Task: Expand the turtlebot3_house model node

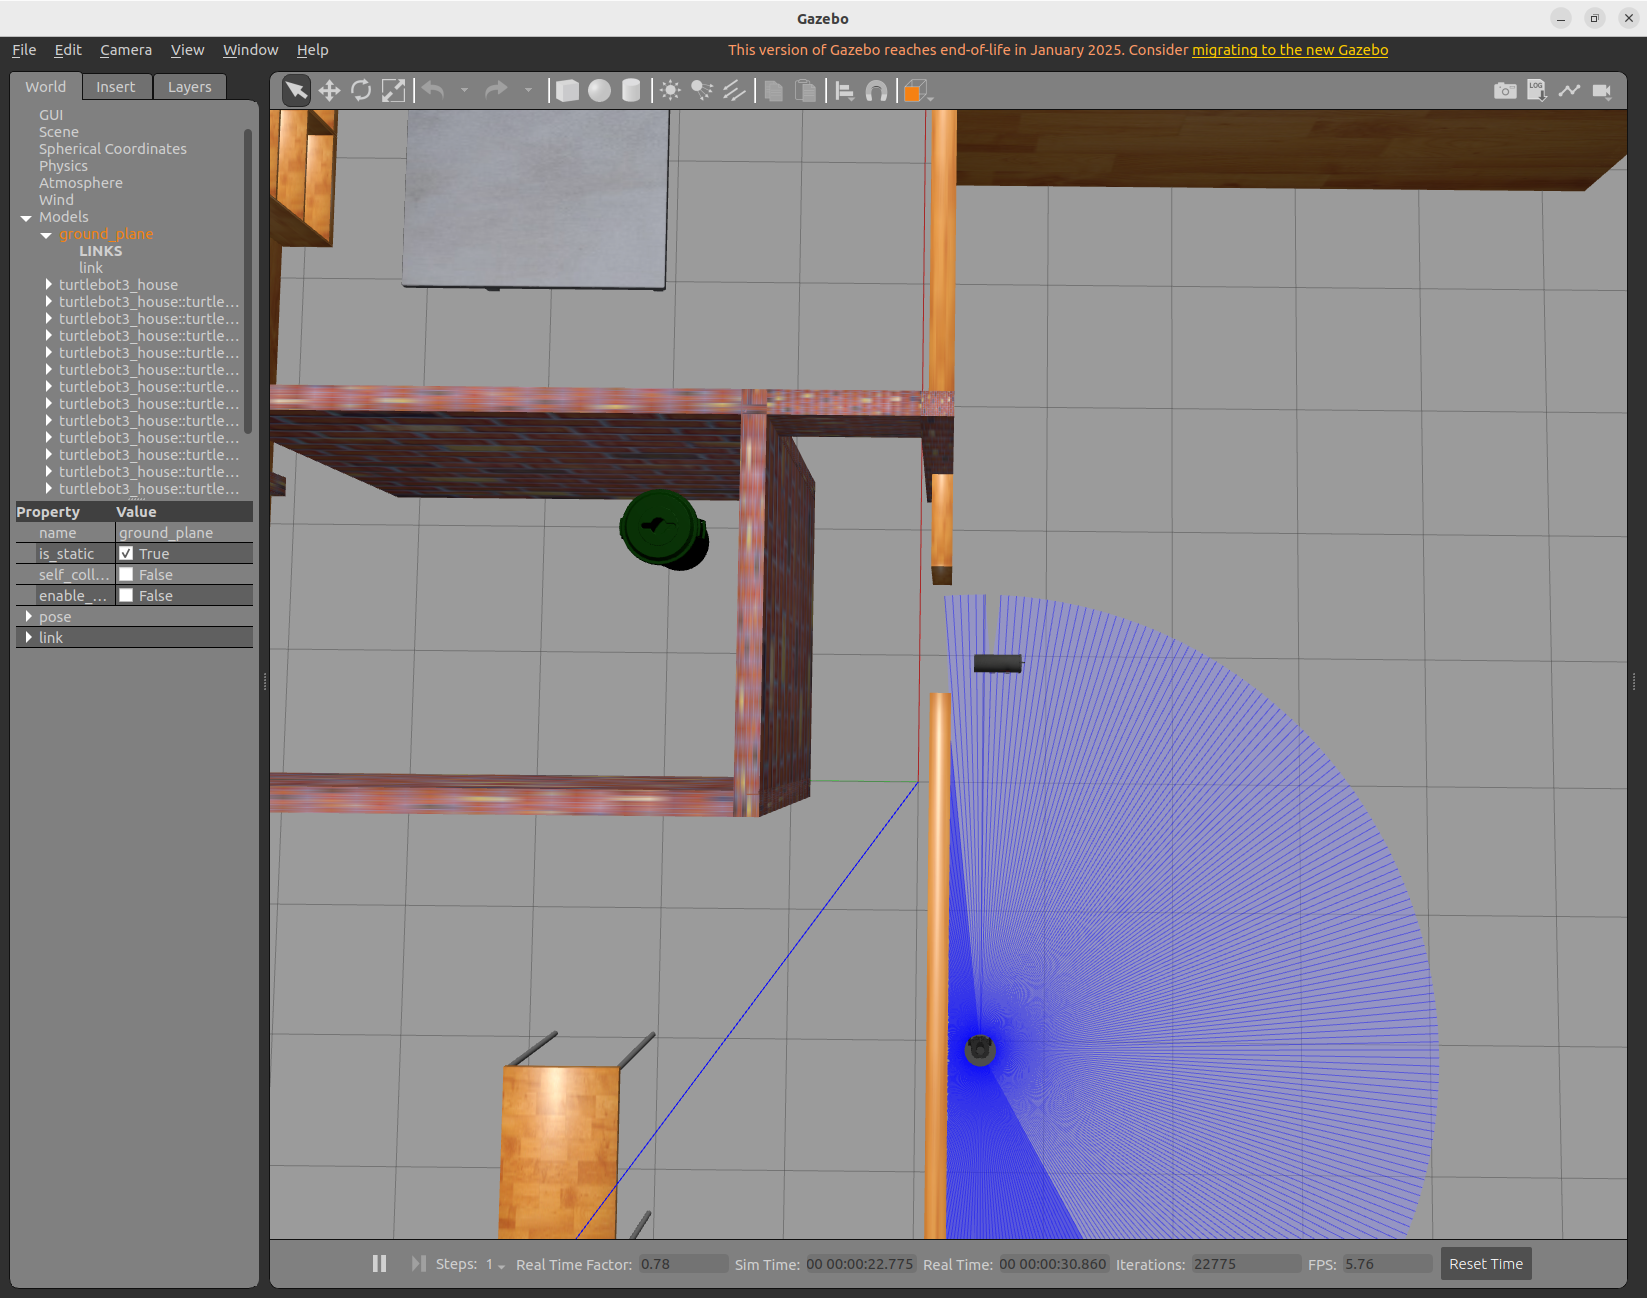Action: tap(48, 285)
